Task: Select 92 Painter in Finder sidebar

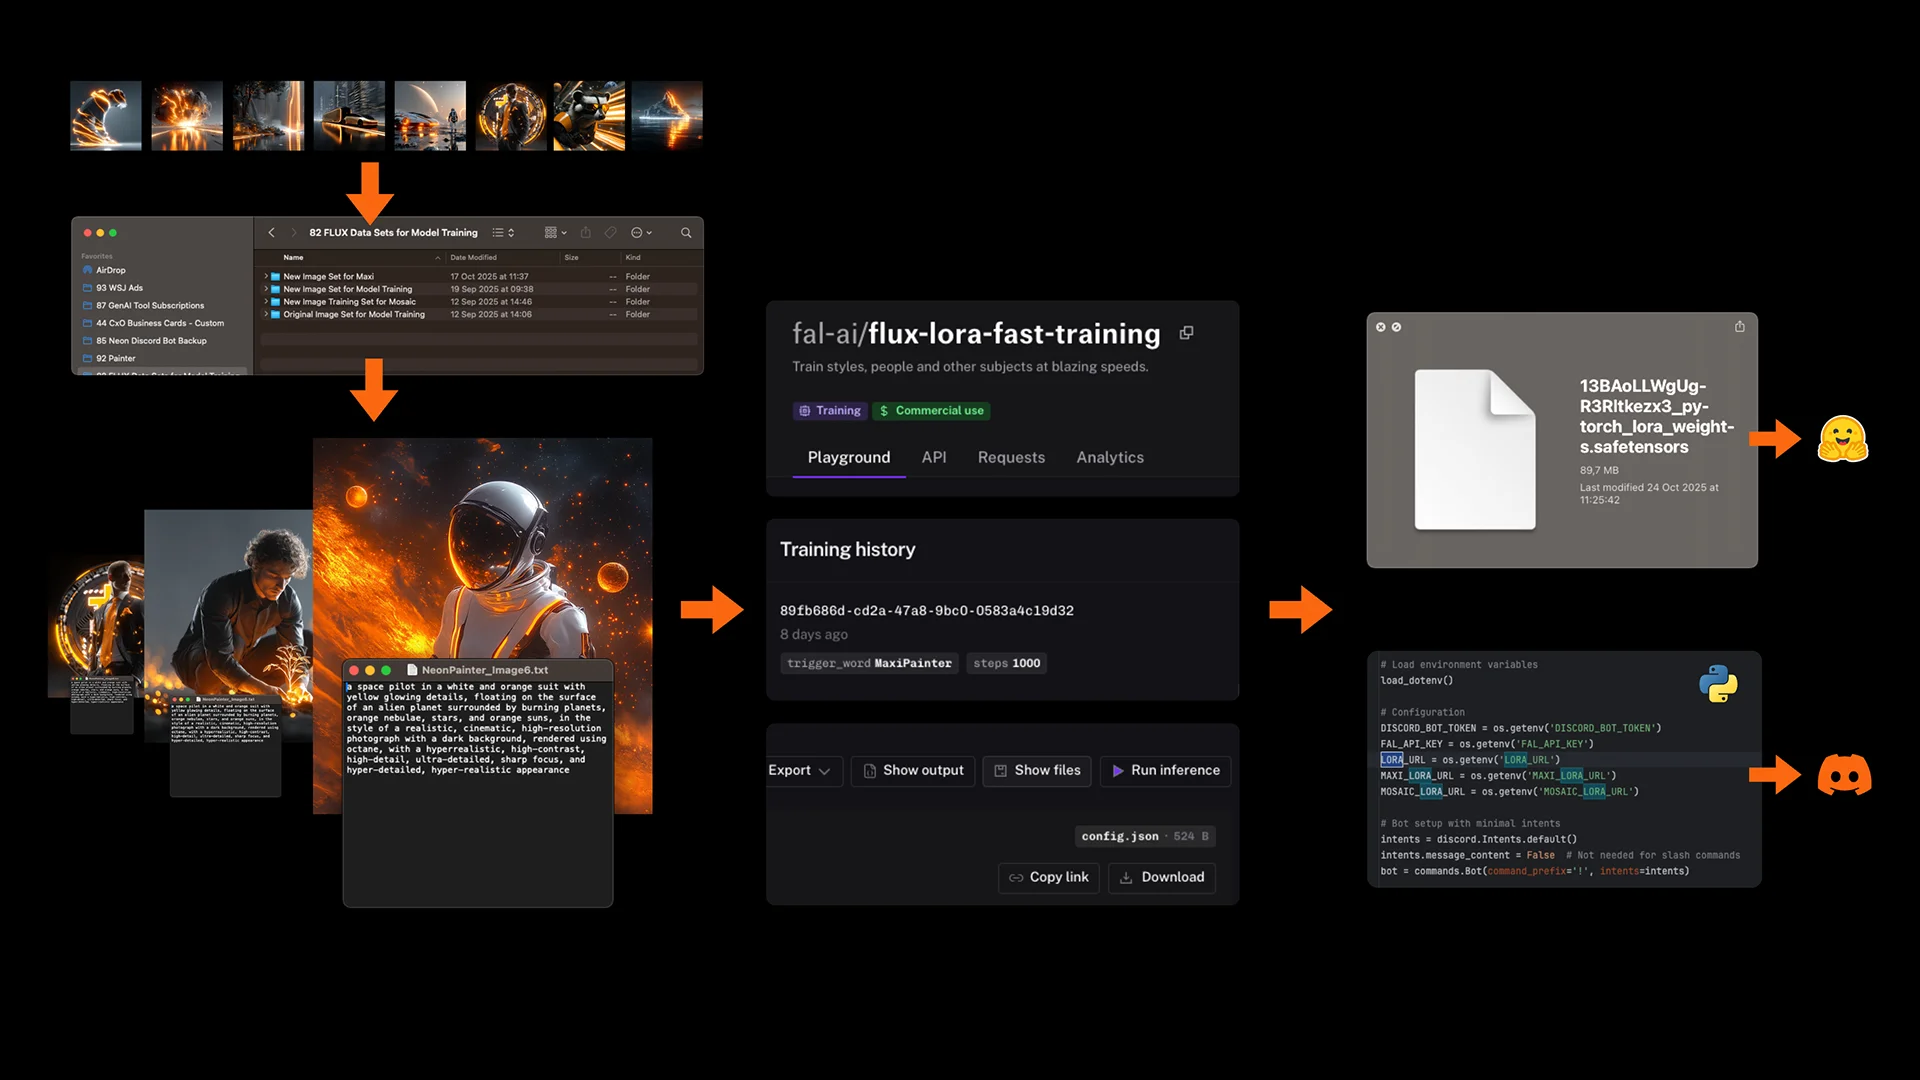Action: pos(115,358)
